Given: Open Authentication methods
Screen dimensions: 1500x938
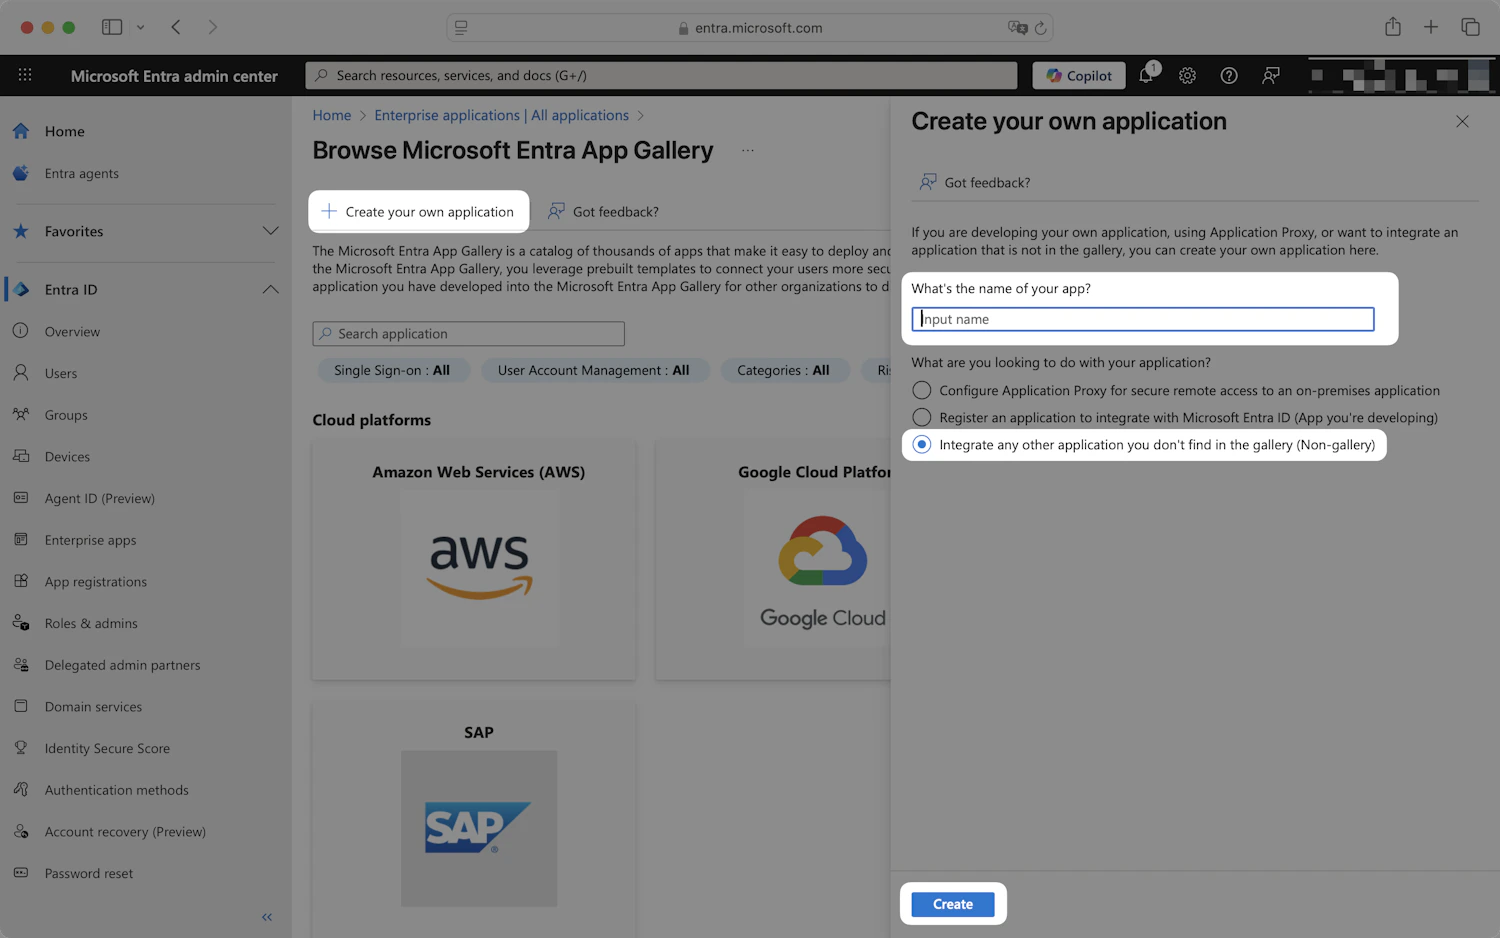Looking at the screenshot, I should [116, 790].
